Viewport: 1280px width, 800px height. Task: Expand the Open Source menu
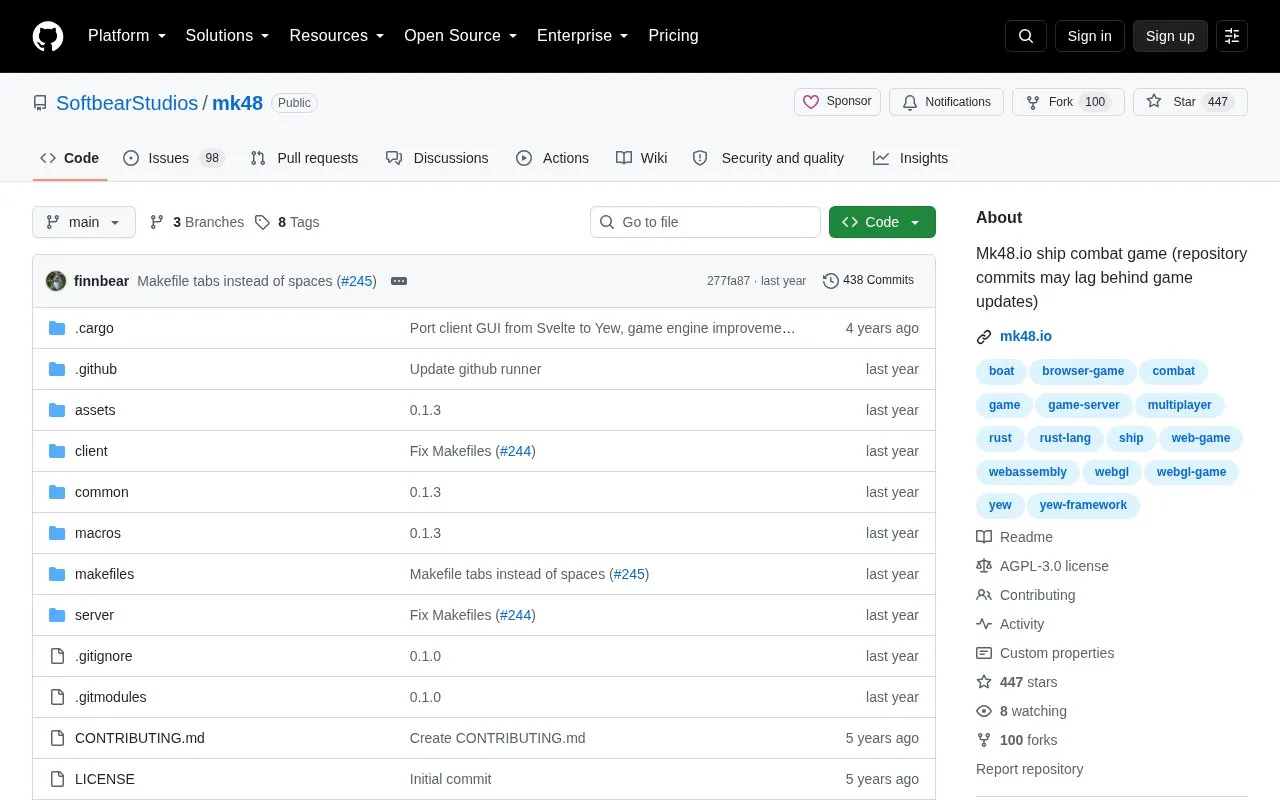pos(461,36)
